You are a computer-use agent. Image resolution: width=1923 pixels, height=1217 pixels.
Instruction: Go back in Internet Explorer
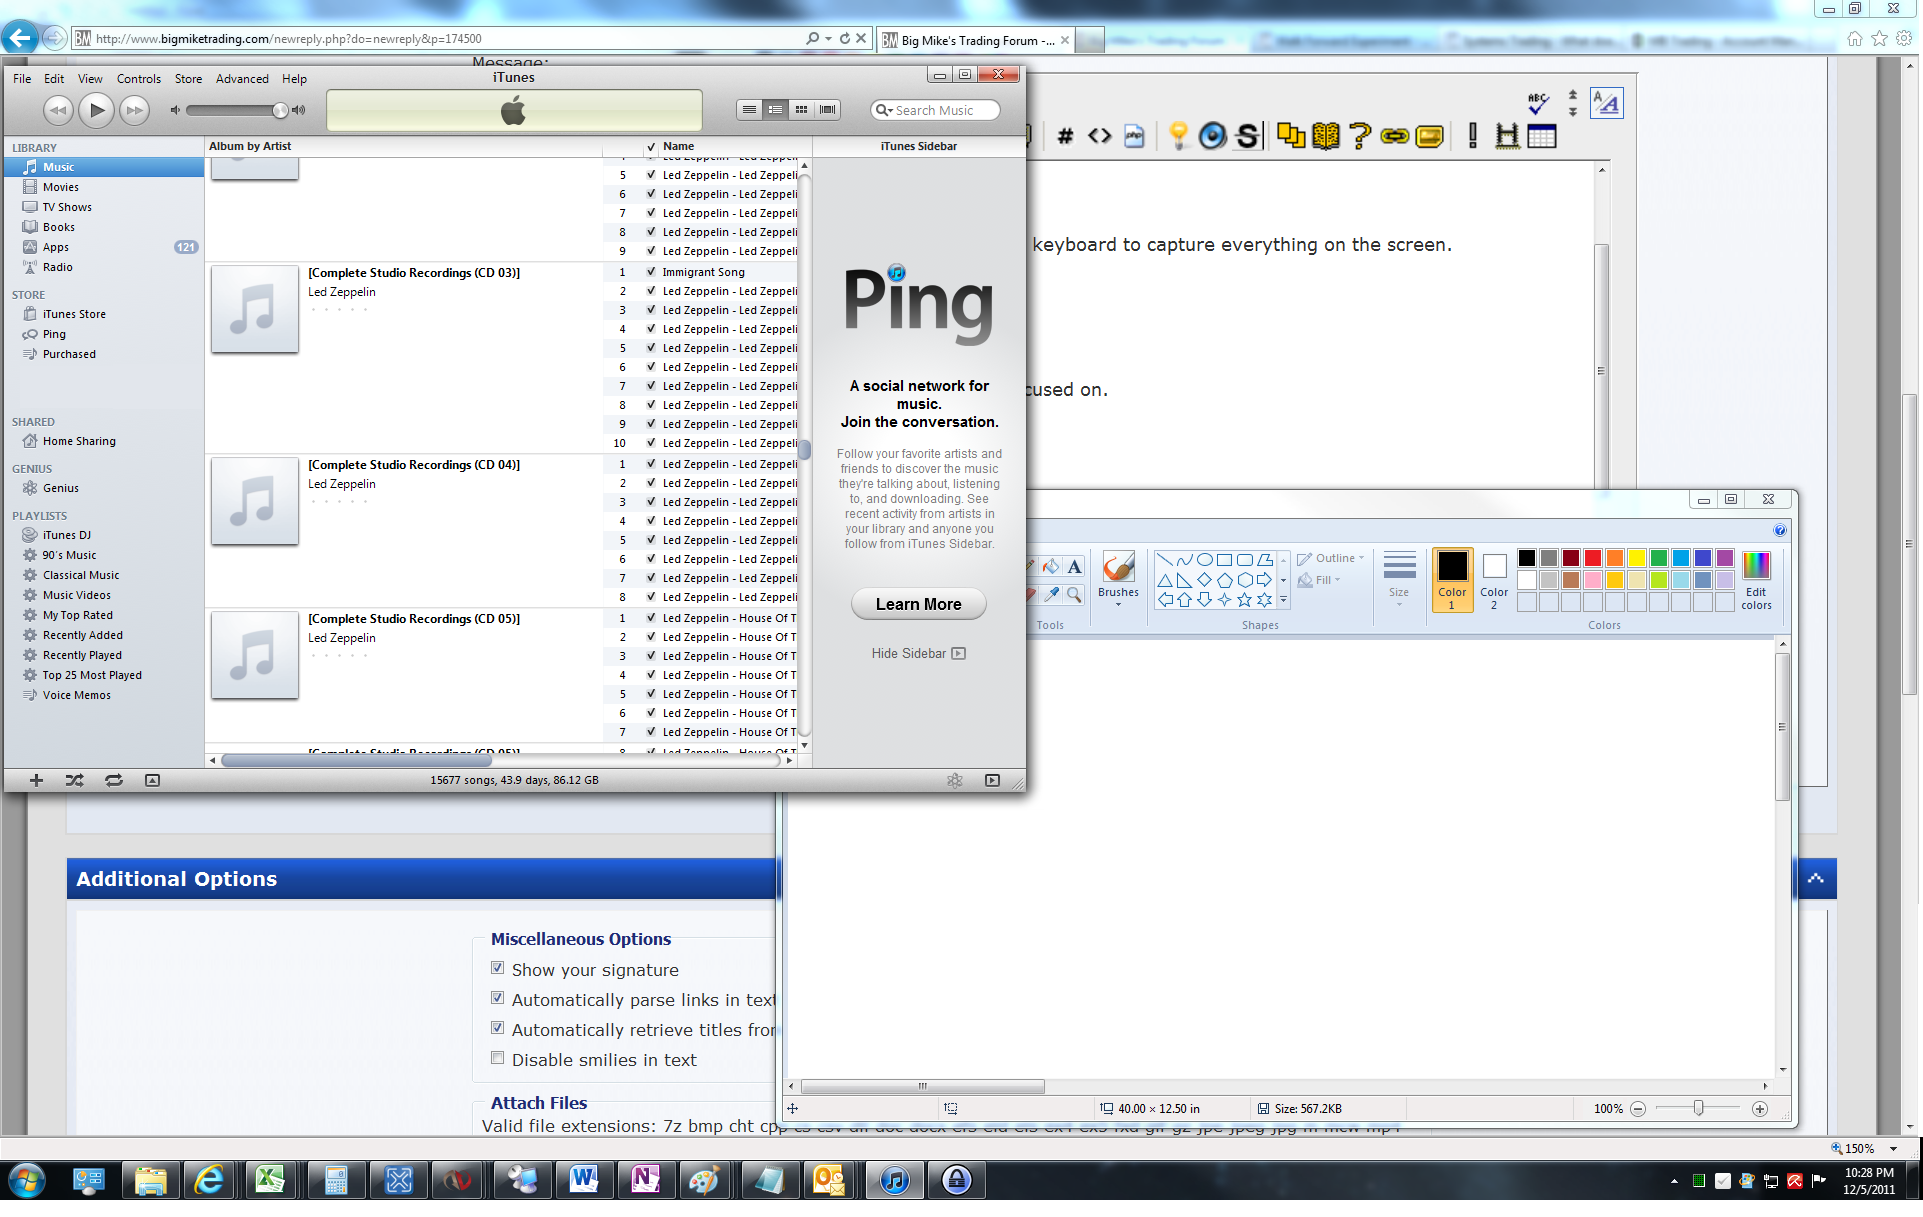pyautogui.click(x=20, y=38)
